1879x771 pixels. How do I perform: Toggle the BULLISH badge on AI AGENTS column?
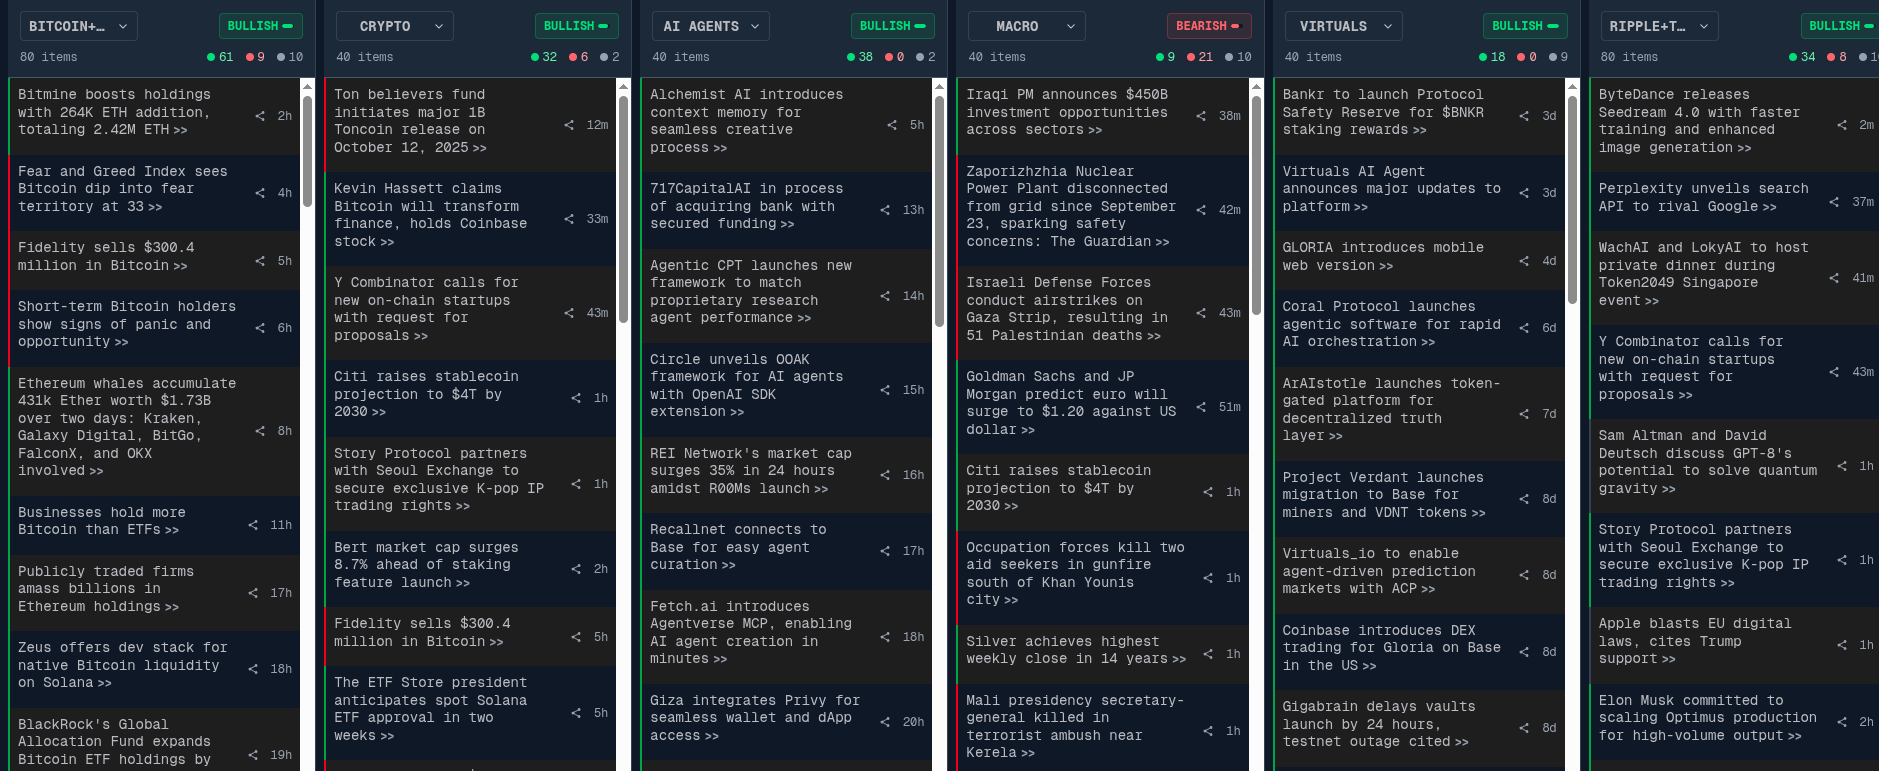892,26
